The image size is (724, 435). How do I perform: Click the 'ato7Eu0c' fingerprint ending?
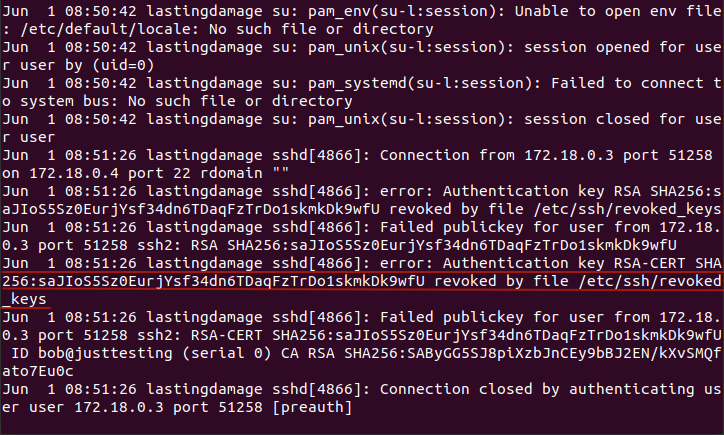[x=38, y=371]
